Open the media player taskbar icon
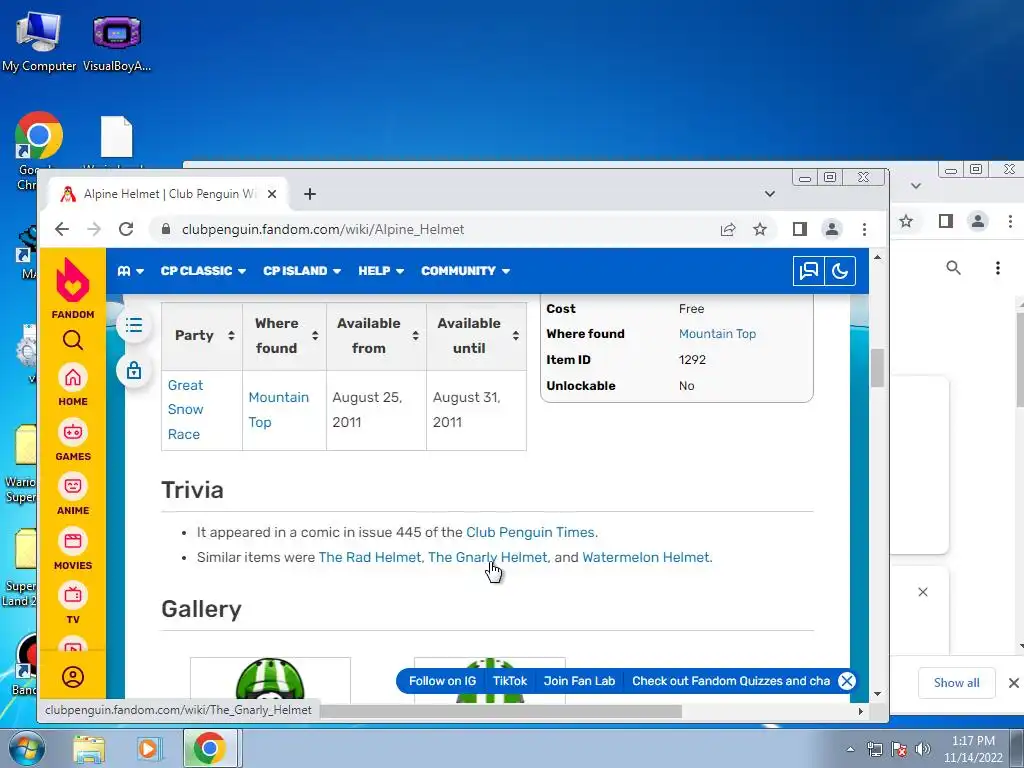Image resolution: width=1024 pixels, height=768 pixels. click(x=148, y=748)
